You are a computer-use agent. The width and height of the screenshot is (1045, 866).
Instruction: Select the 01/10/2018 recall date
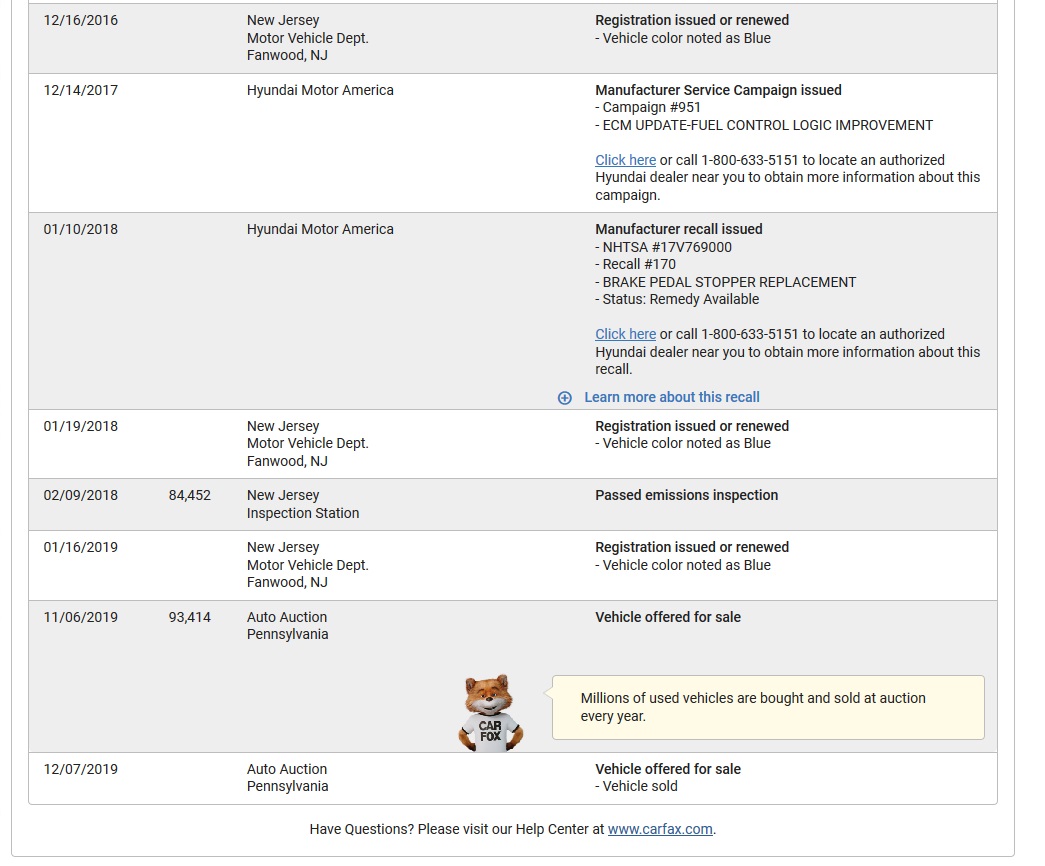pos(81,229)
